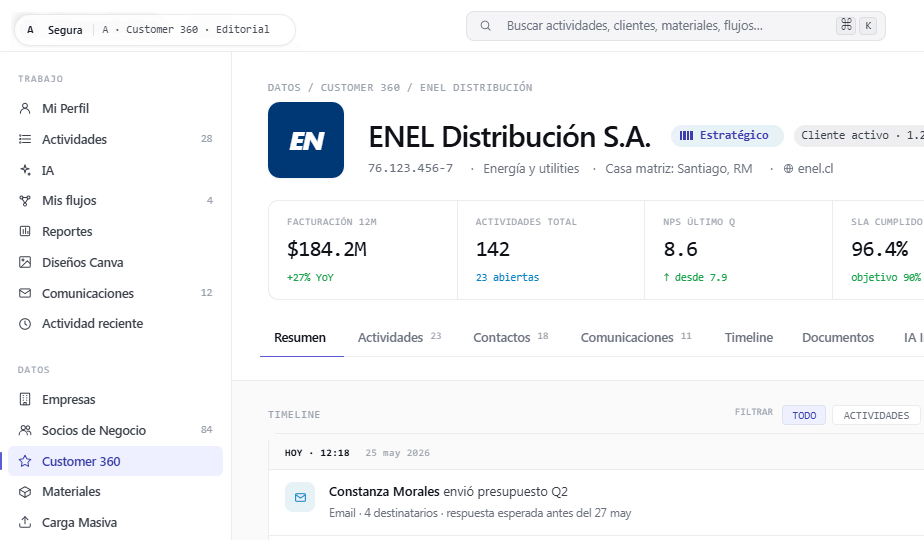This screenshot has width=924, height=540.
Task: Click the Command key shortcut badge
Action: tap(846, 25)
